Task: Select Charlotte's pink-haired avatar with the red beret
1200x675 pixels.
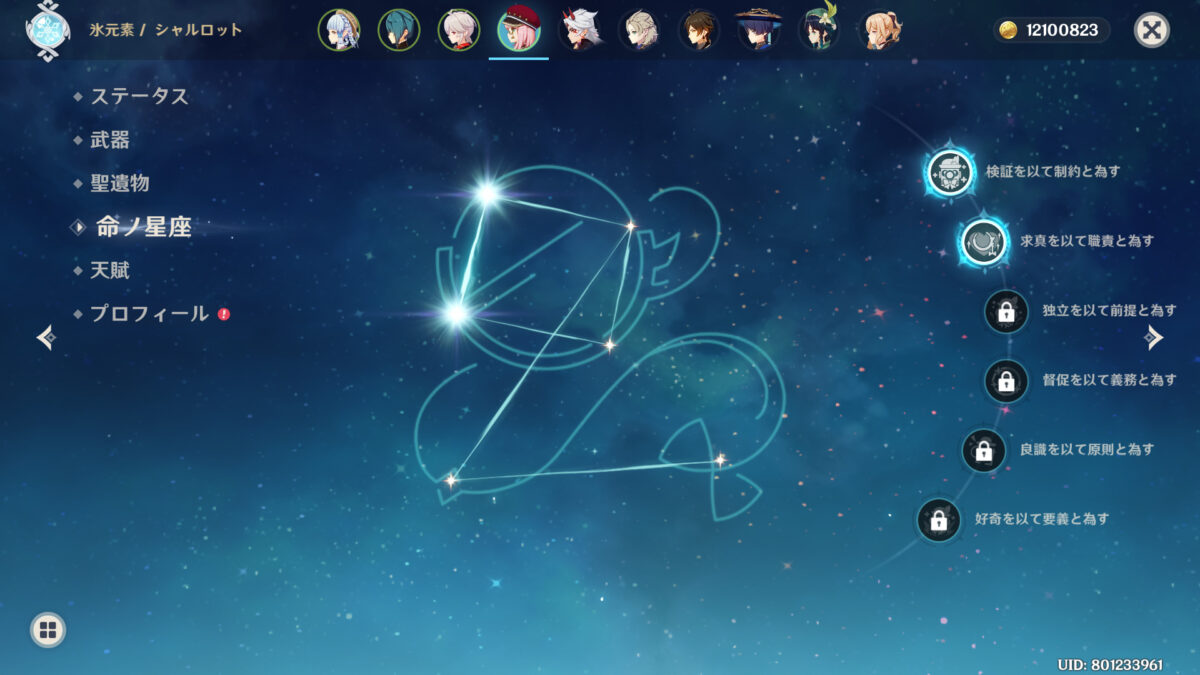Action: 519,30
